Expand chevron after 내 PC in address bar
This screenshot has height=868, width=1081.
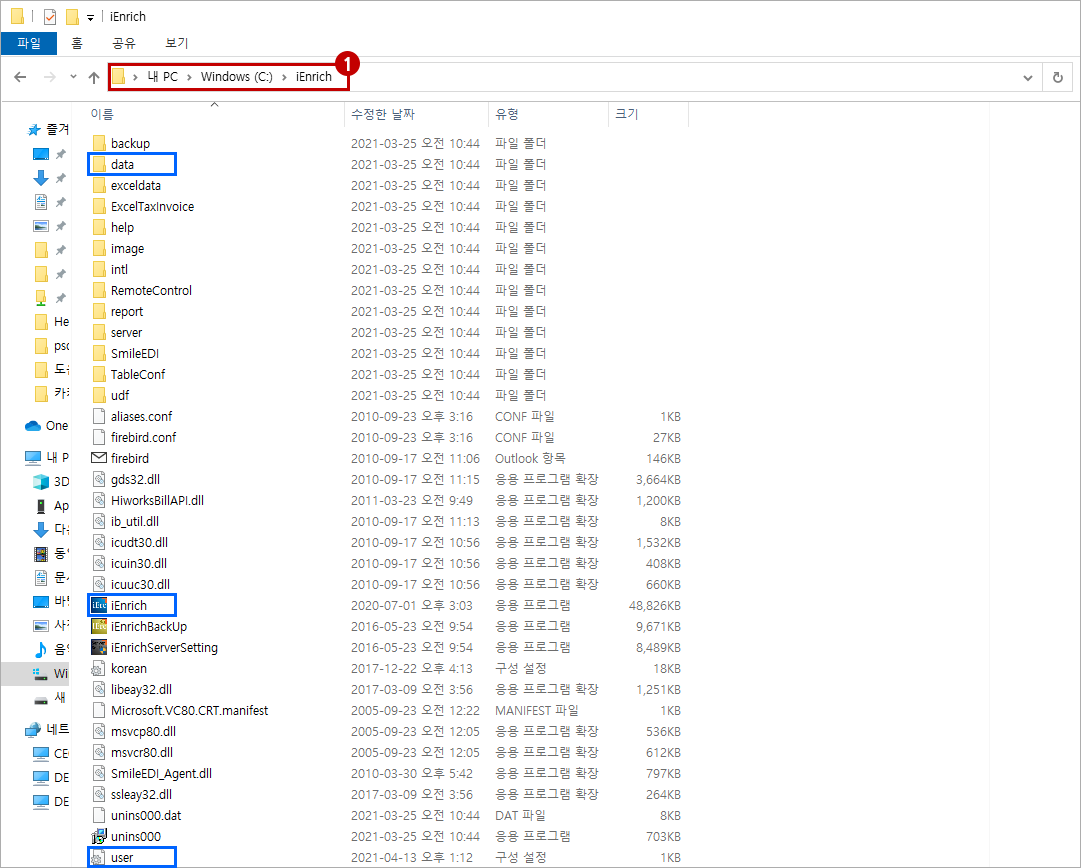pos(189,77)
